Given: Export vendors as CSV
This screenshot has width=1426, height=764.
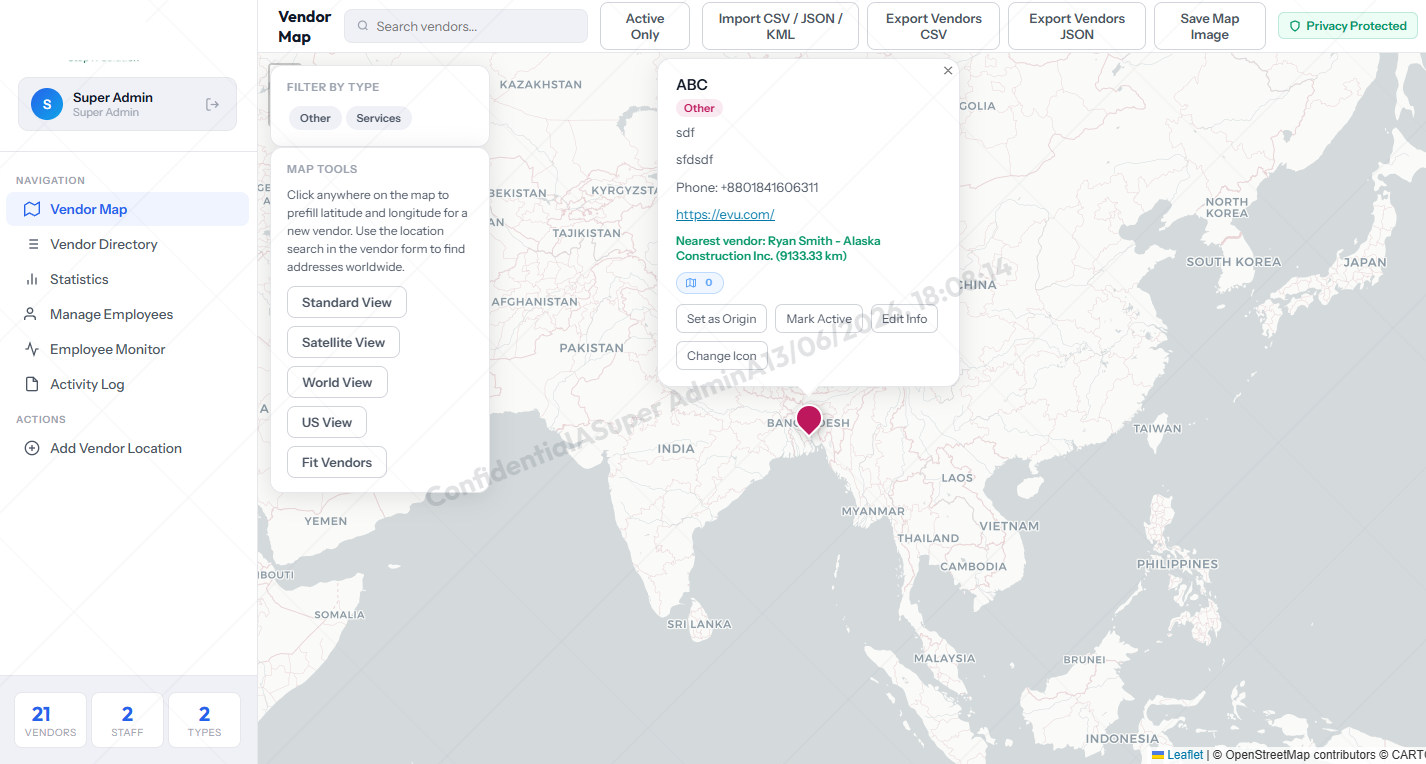Looking at the screenshot, I should (x=934, y=26).
